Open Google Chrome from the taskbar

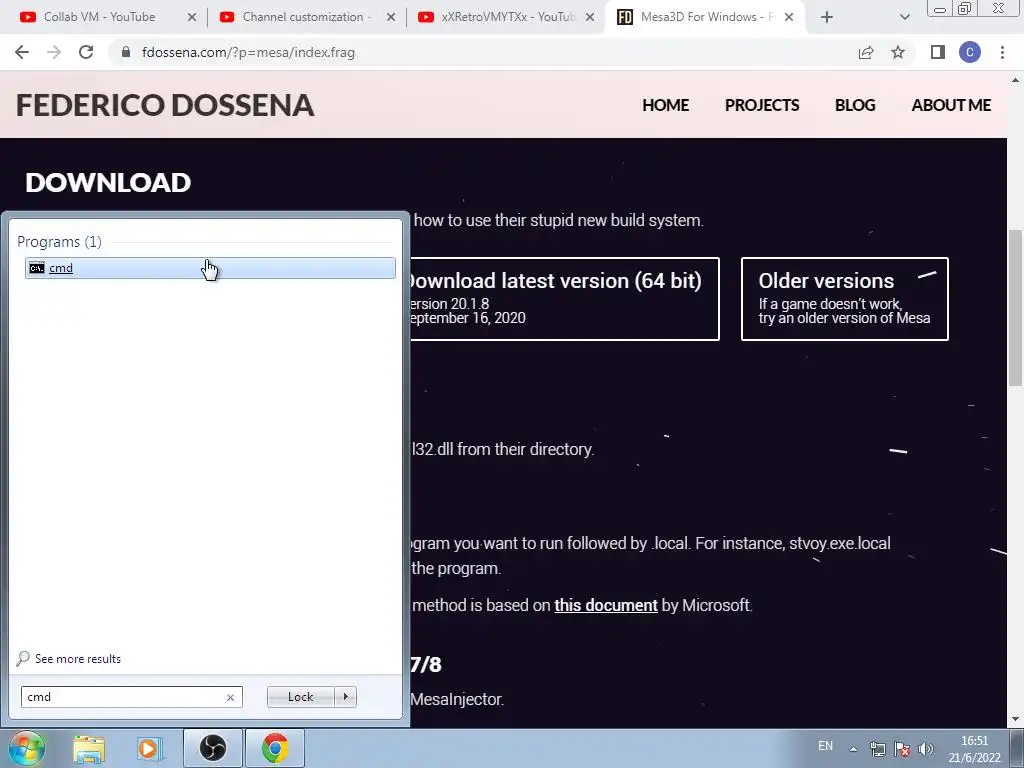tap(275, 748)
